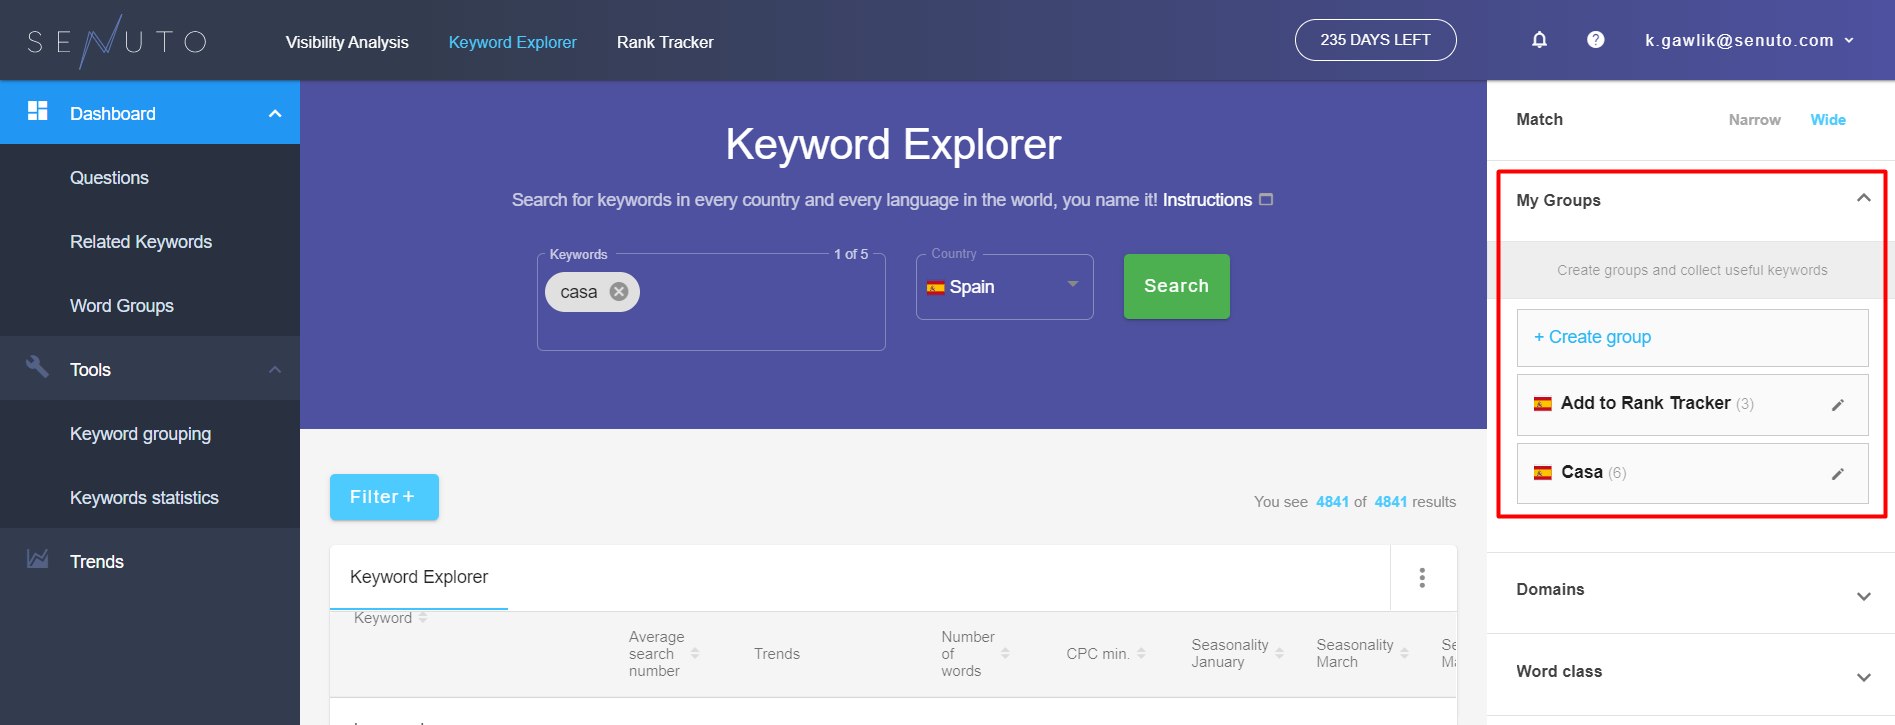Image resolution: width=1895 pixels, height=725 pixels.
Task: Select Narrow match mode
Action: (x=1754, y=120)
